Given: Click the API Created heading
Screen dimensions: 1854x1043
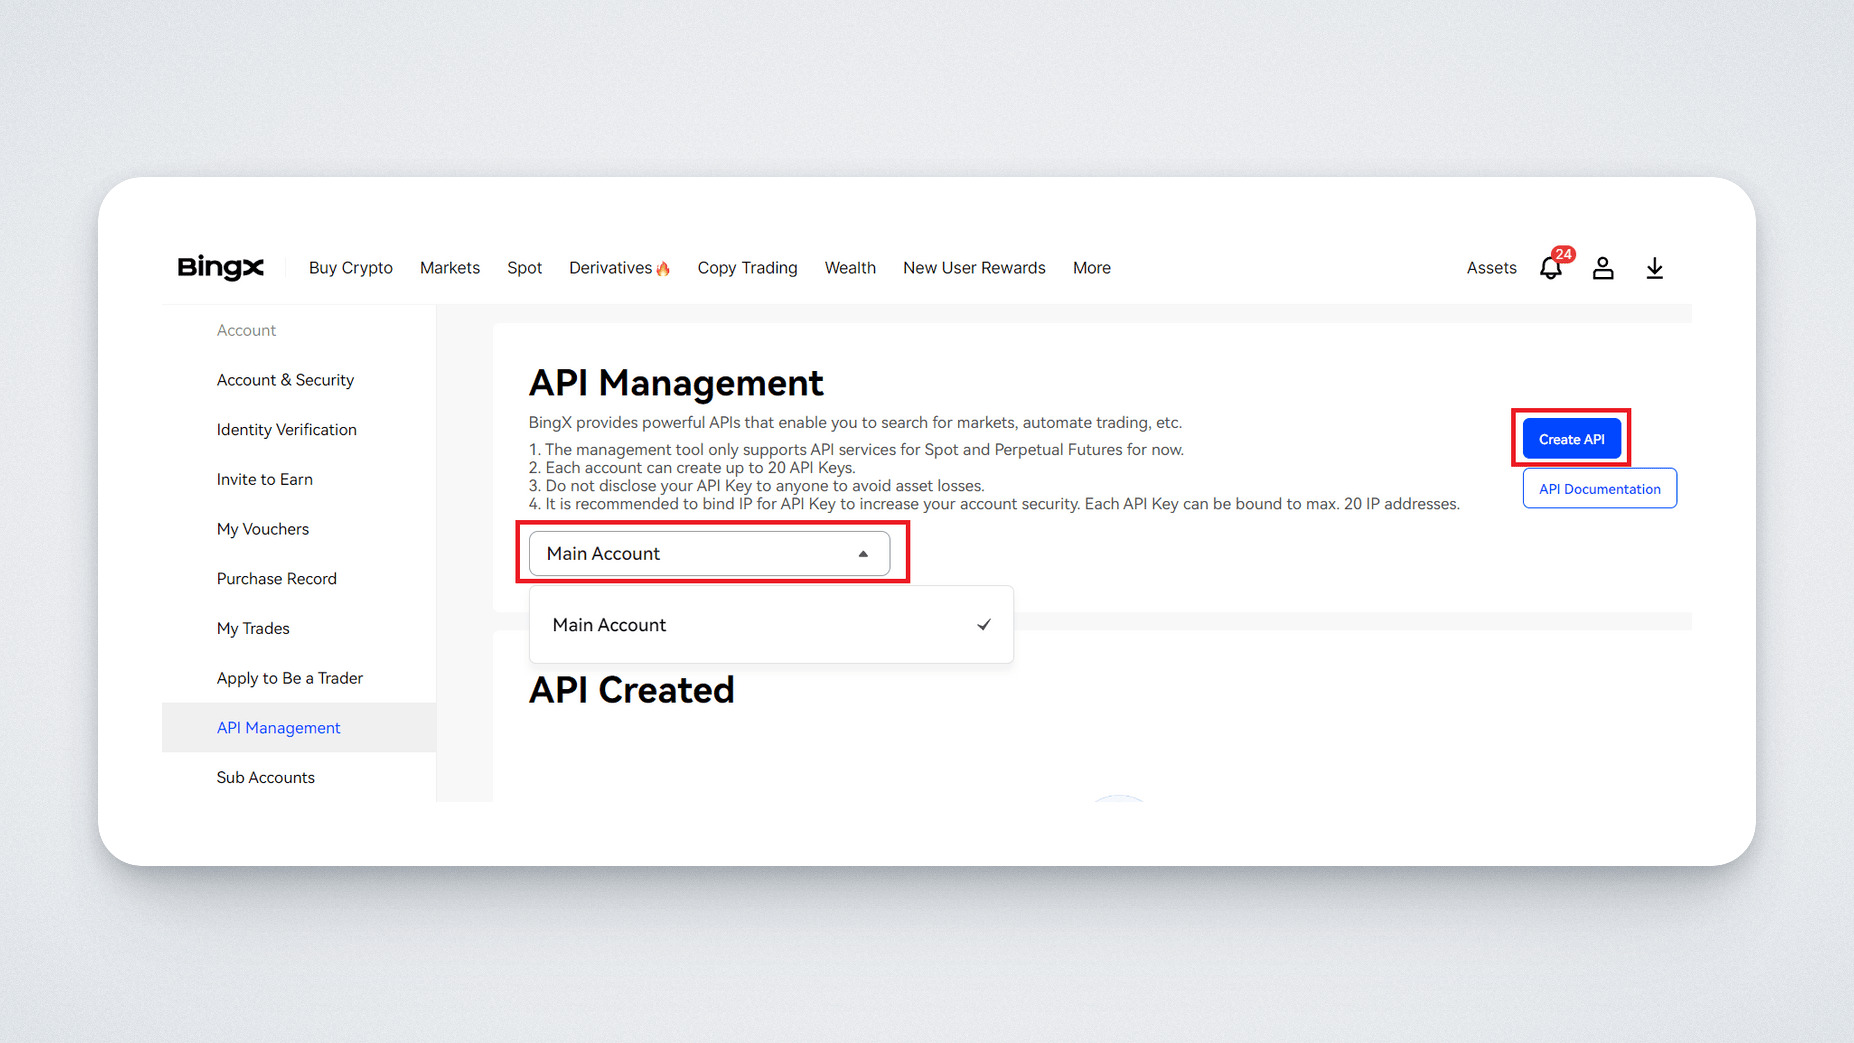Looking at the screenshot, I should [x=632, y=690].
